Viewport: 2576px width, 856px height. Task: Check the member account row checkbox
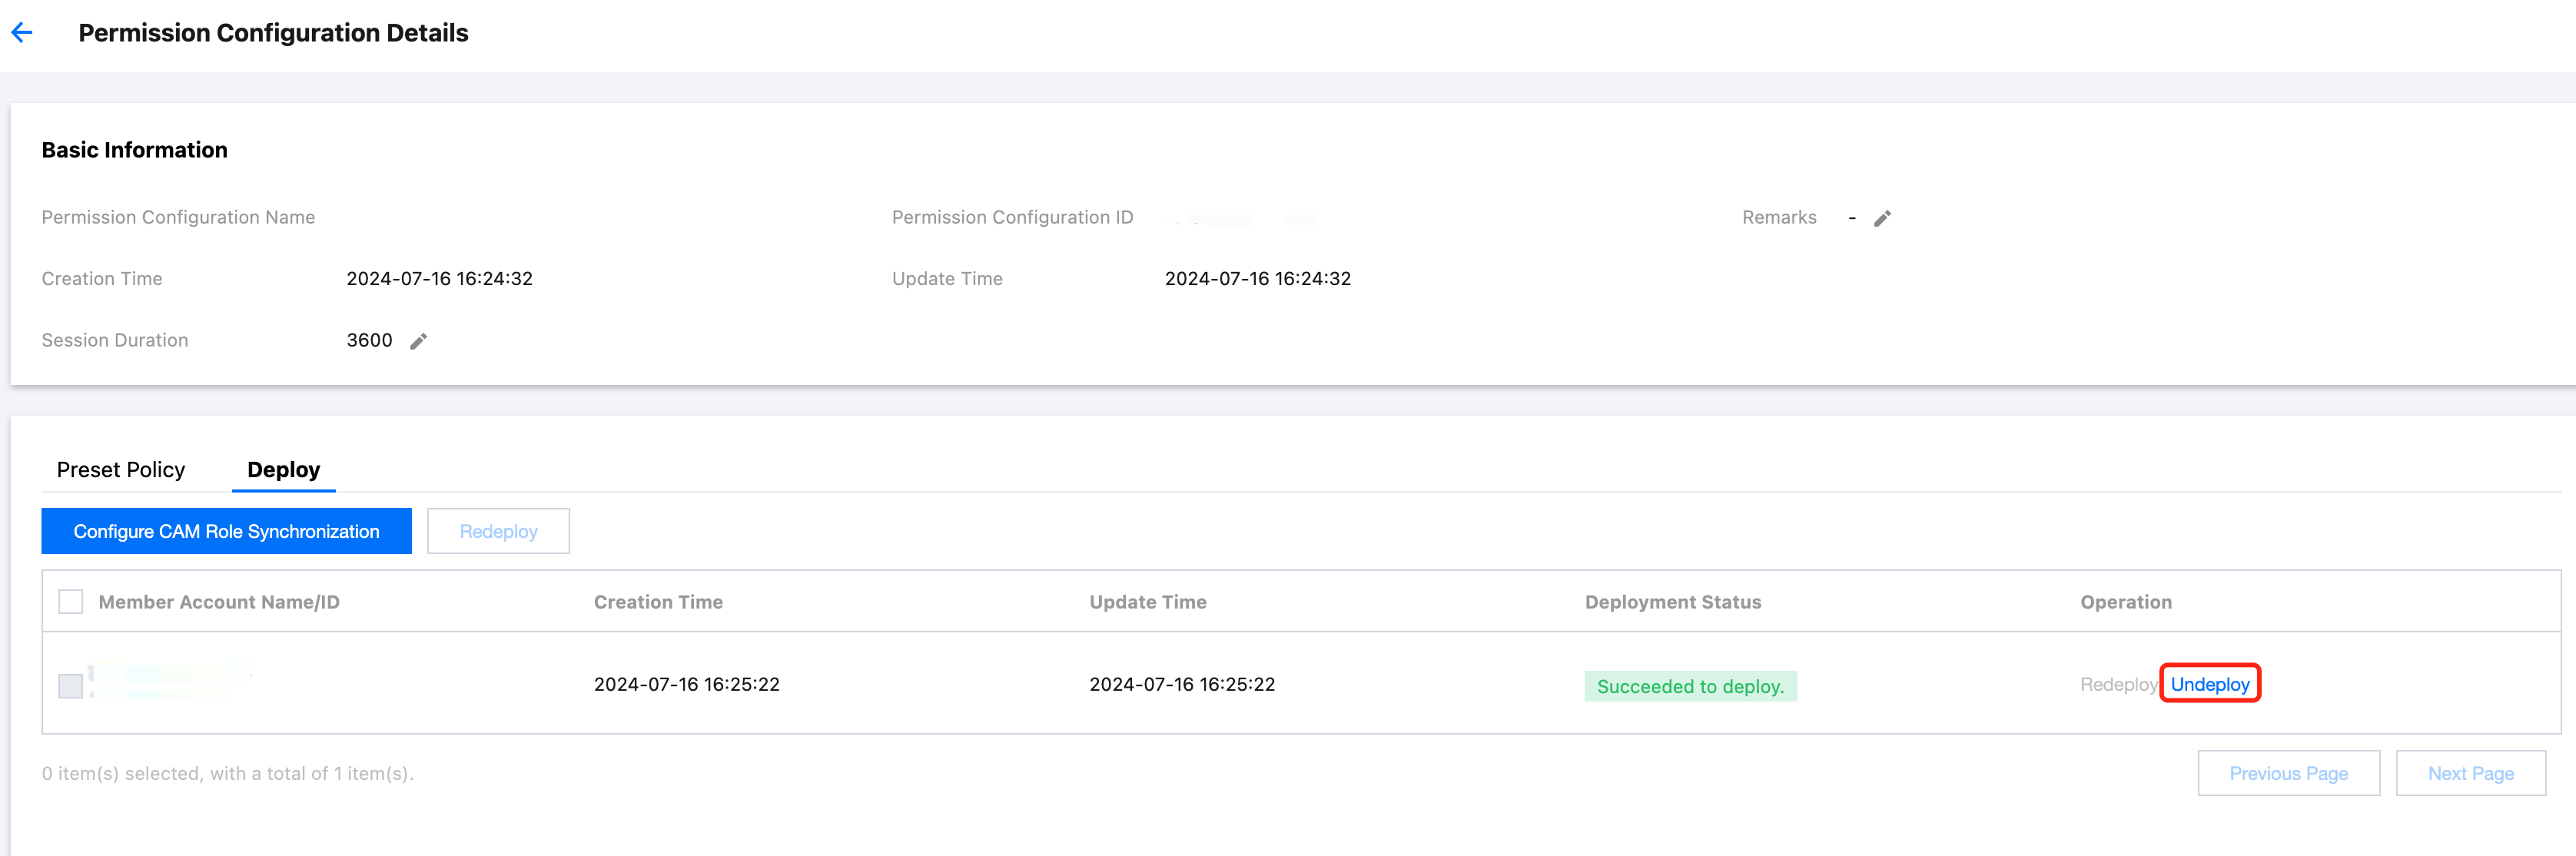click(x=71, y=685)
